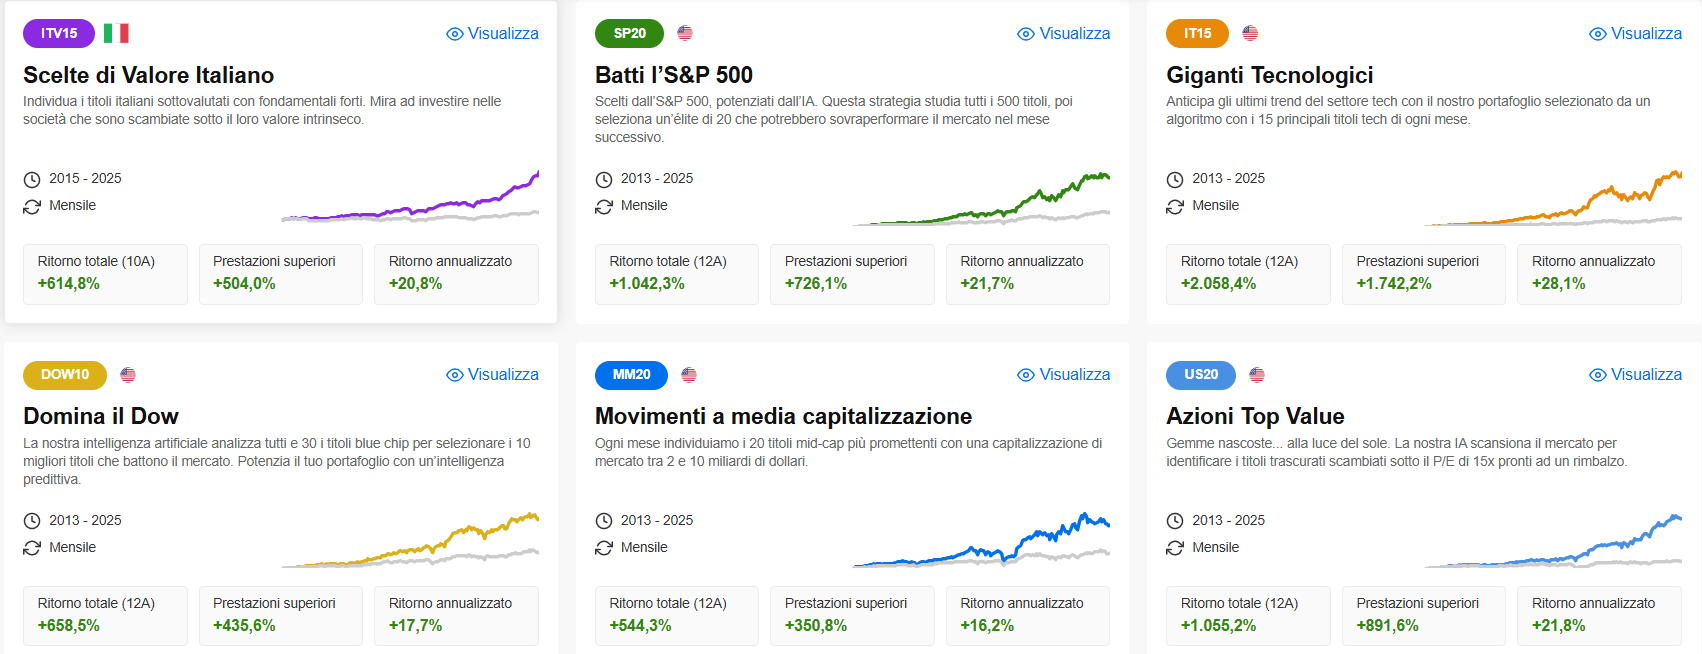Click the Italian flag icon

pyautogui.click(x=116, y=33)
